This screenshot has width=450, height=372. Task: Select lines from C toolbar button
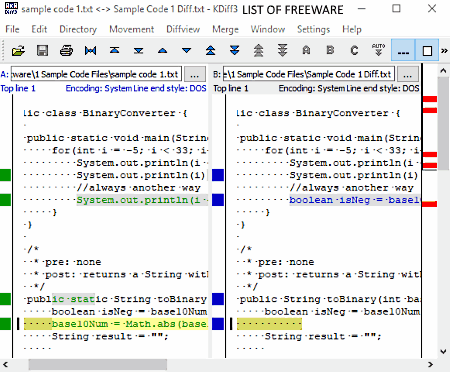tap(354, 50)
